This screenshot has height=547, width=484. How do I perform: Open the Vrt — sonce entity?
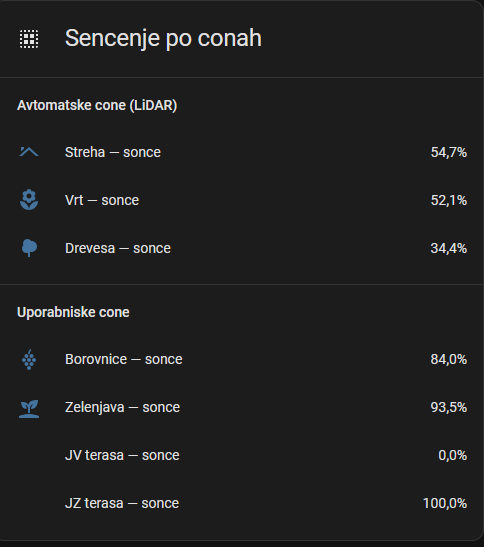(242, 200)
